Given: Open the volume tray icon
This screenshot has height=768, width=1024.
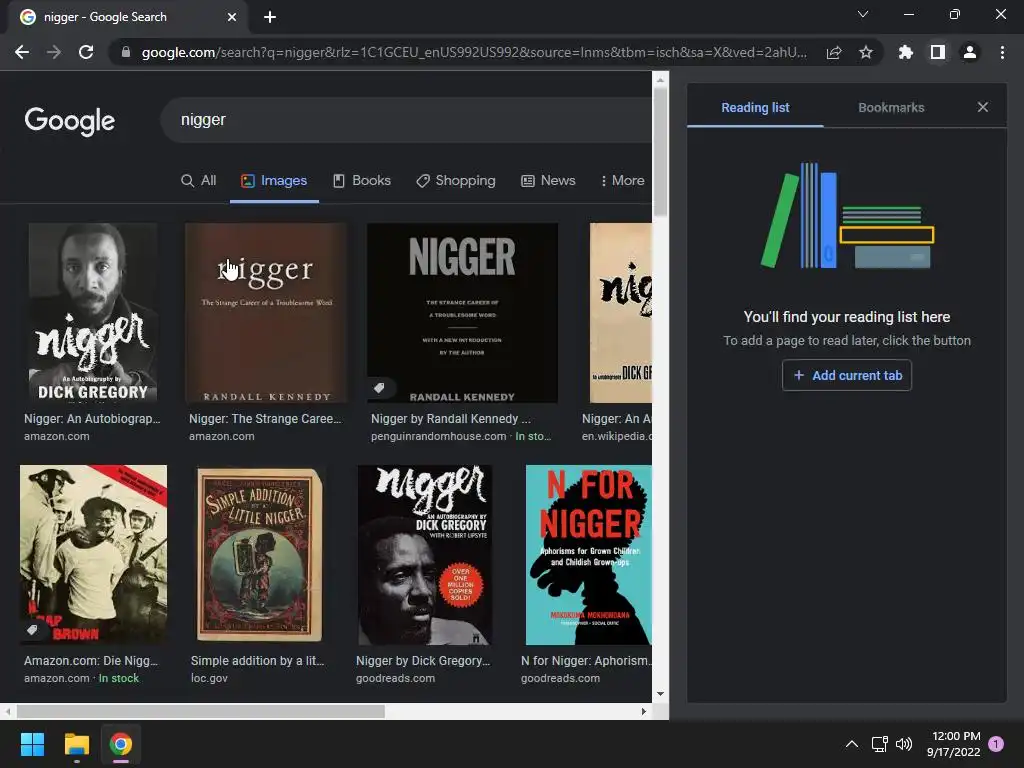Looking at the screenshot, I should pos(904,744).
